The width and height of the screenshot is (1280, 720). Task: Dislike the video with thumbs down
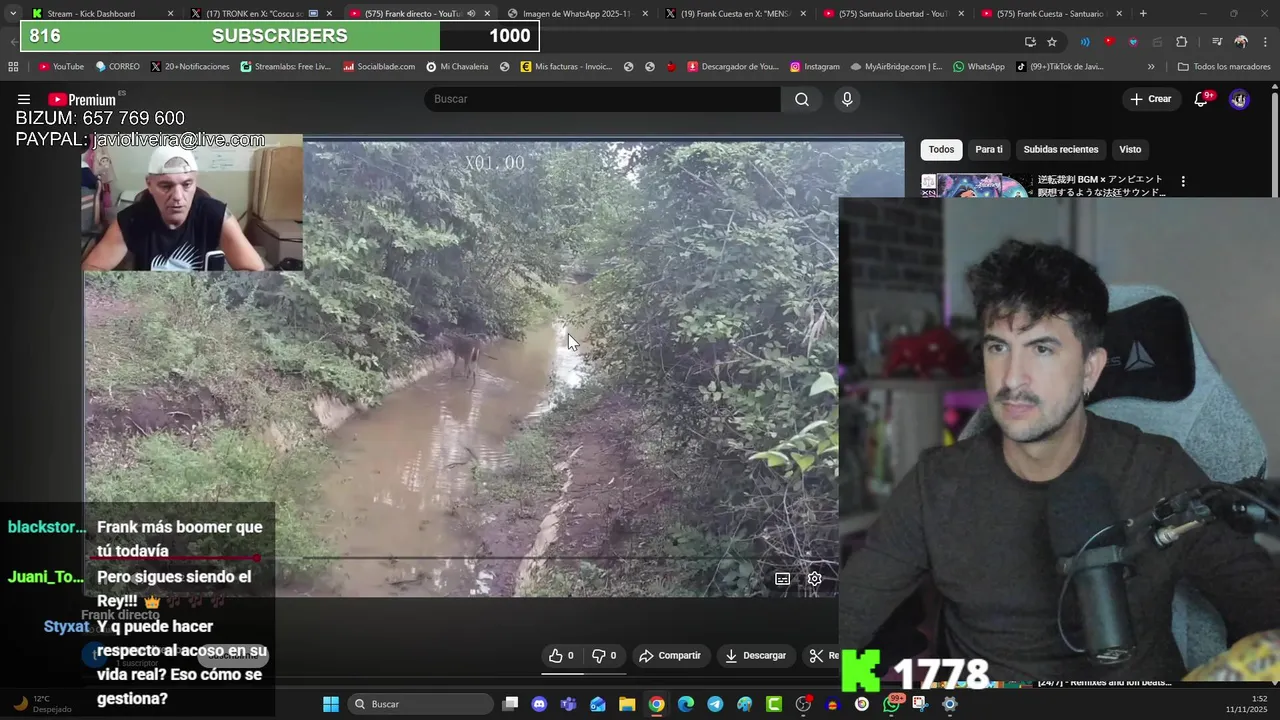coord(604,655)
